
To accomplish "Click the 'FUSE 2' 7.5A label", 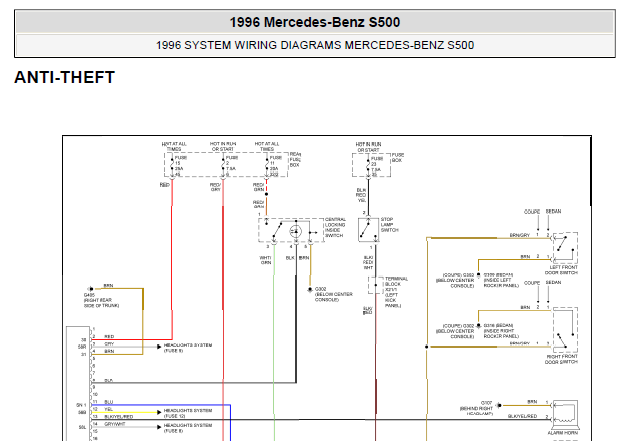I will click(232, 163).
